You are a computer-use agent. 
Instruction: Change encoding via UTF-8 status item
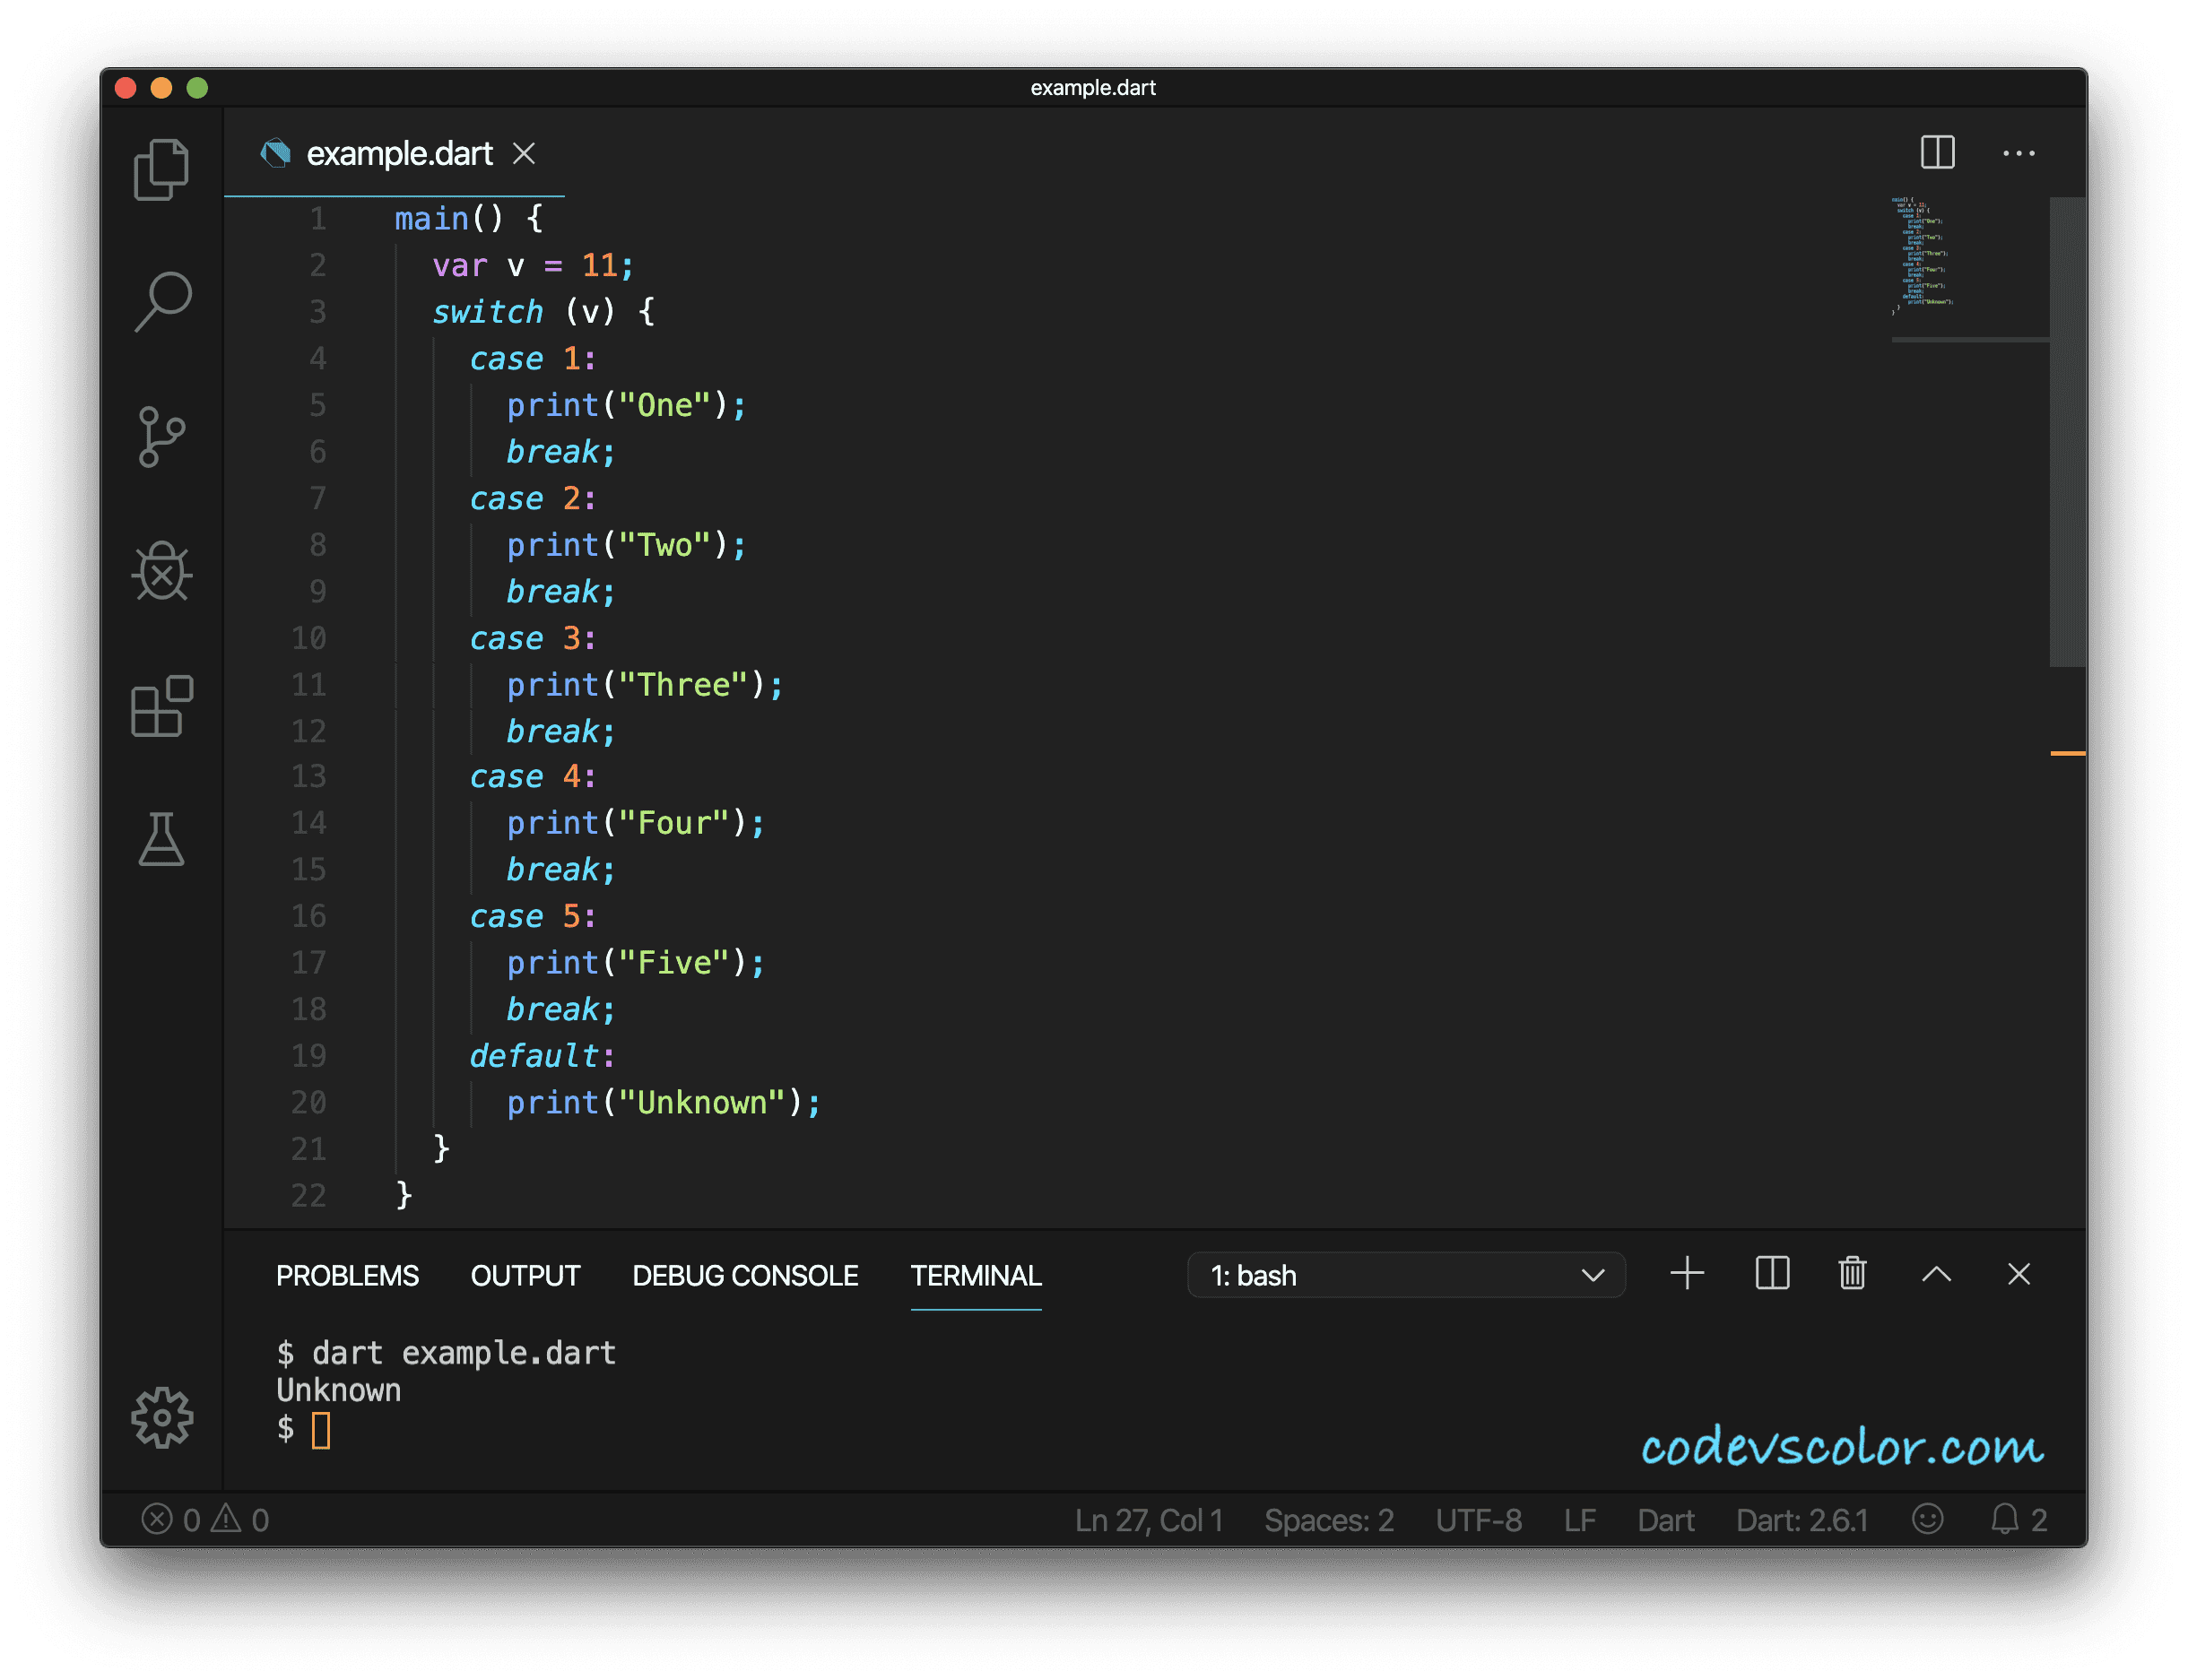click(x=1478, y=1520)
